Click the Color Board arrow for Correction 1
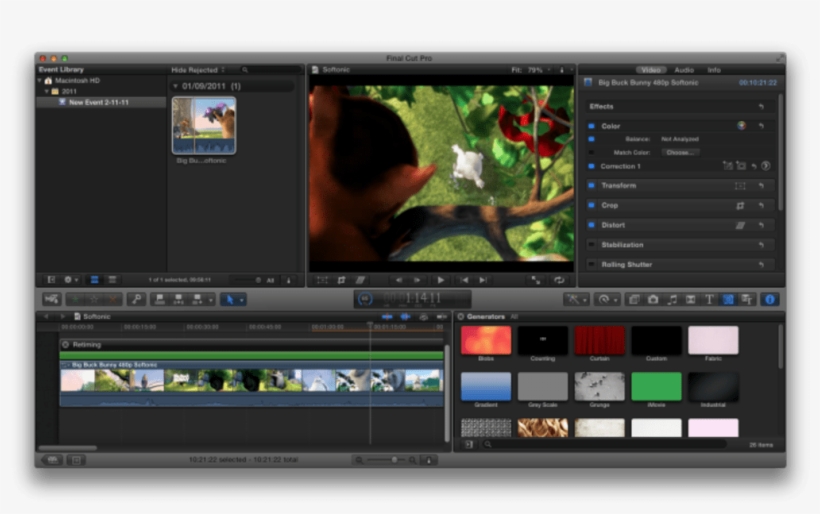Viewport: 820px width, 514px height. [766, 166]
